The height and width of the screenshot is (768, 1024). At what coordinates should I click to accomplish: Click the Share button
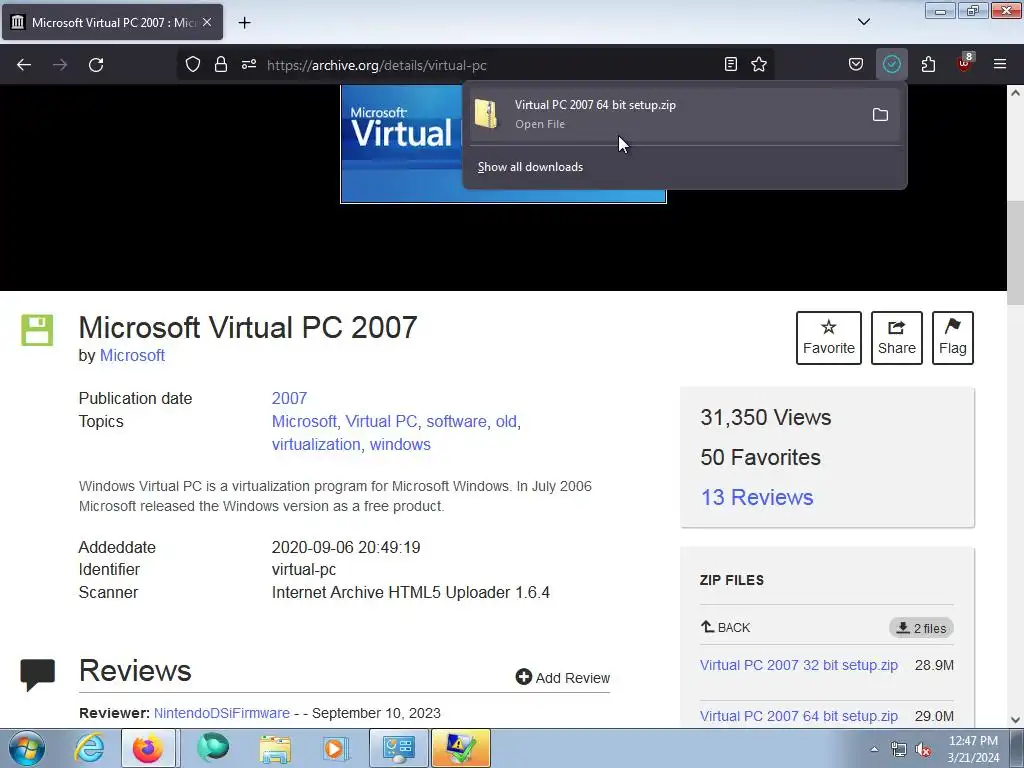897,338
